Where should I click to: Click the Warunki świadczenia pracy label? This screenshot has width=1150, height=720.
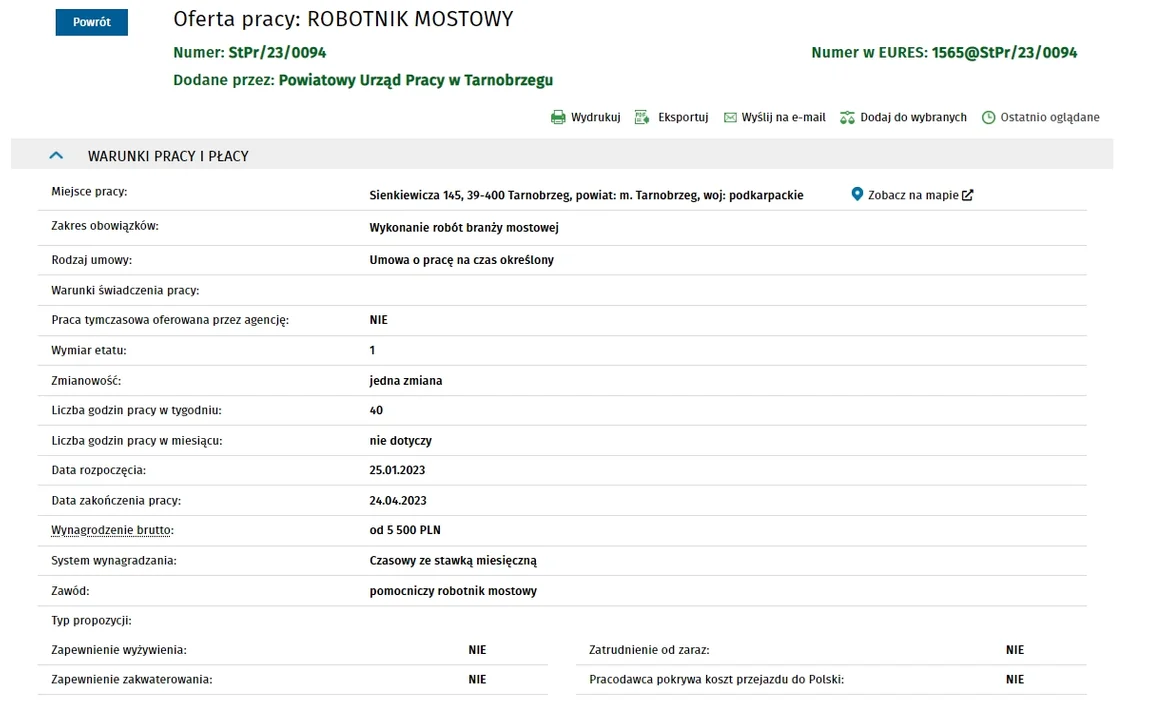[125, 290]
